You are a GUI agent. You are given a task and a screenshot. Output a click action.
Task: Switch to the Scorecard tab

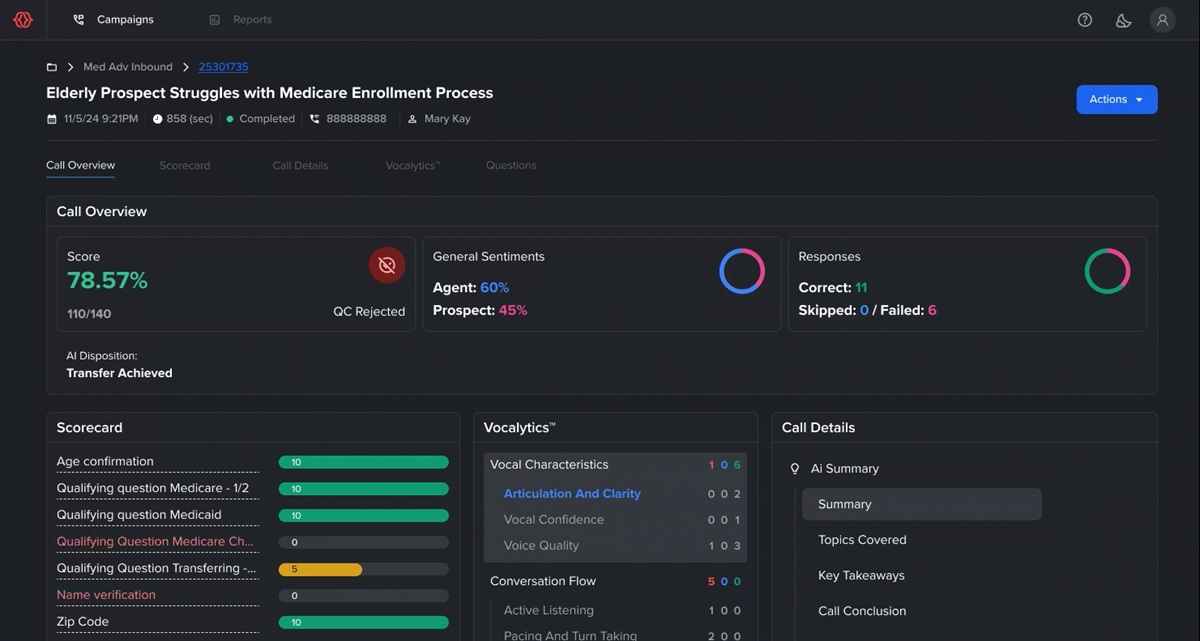184,165
